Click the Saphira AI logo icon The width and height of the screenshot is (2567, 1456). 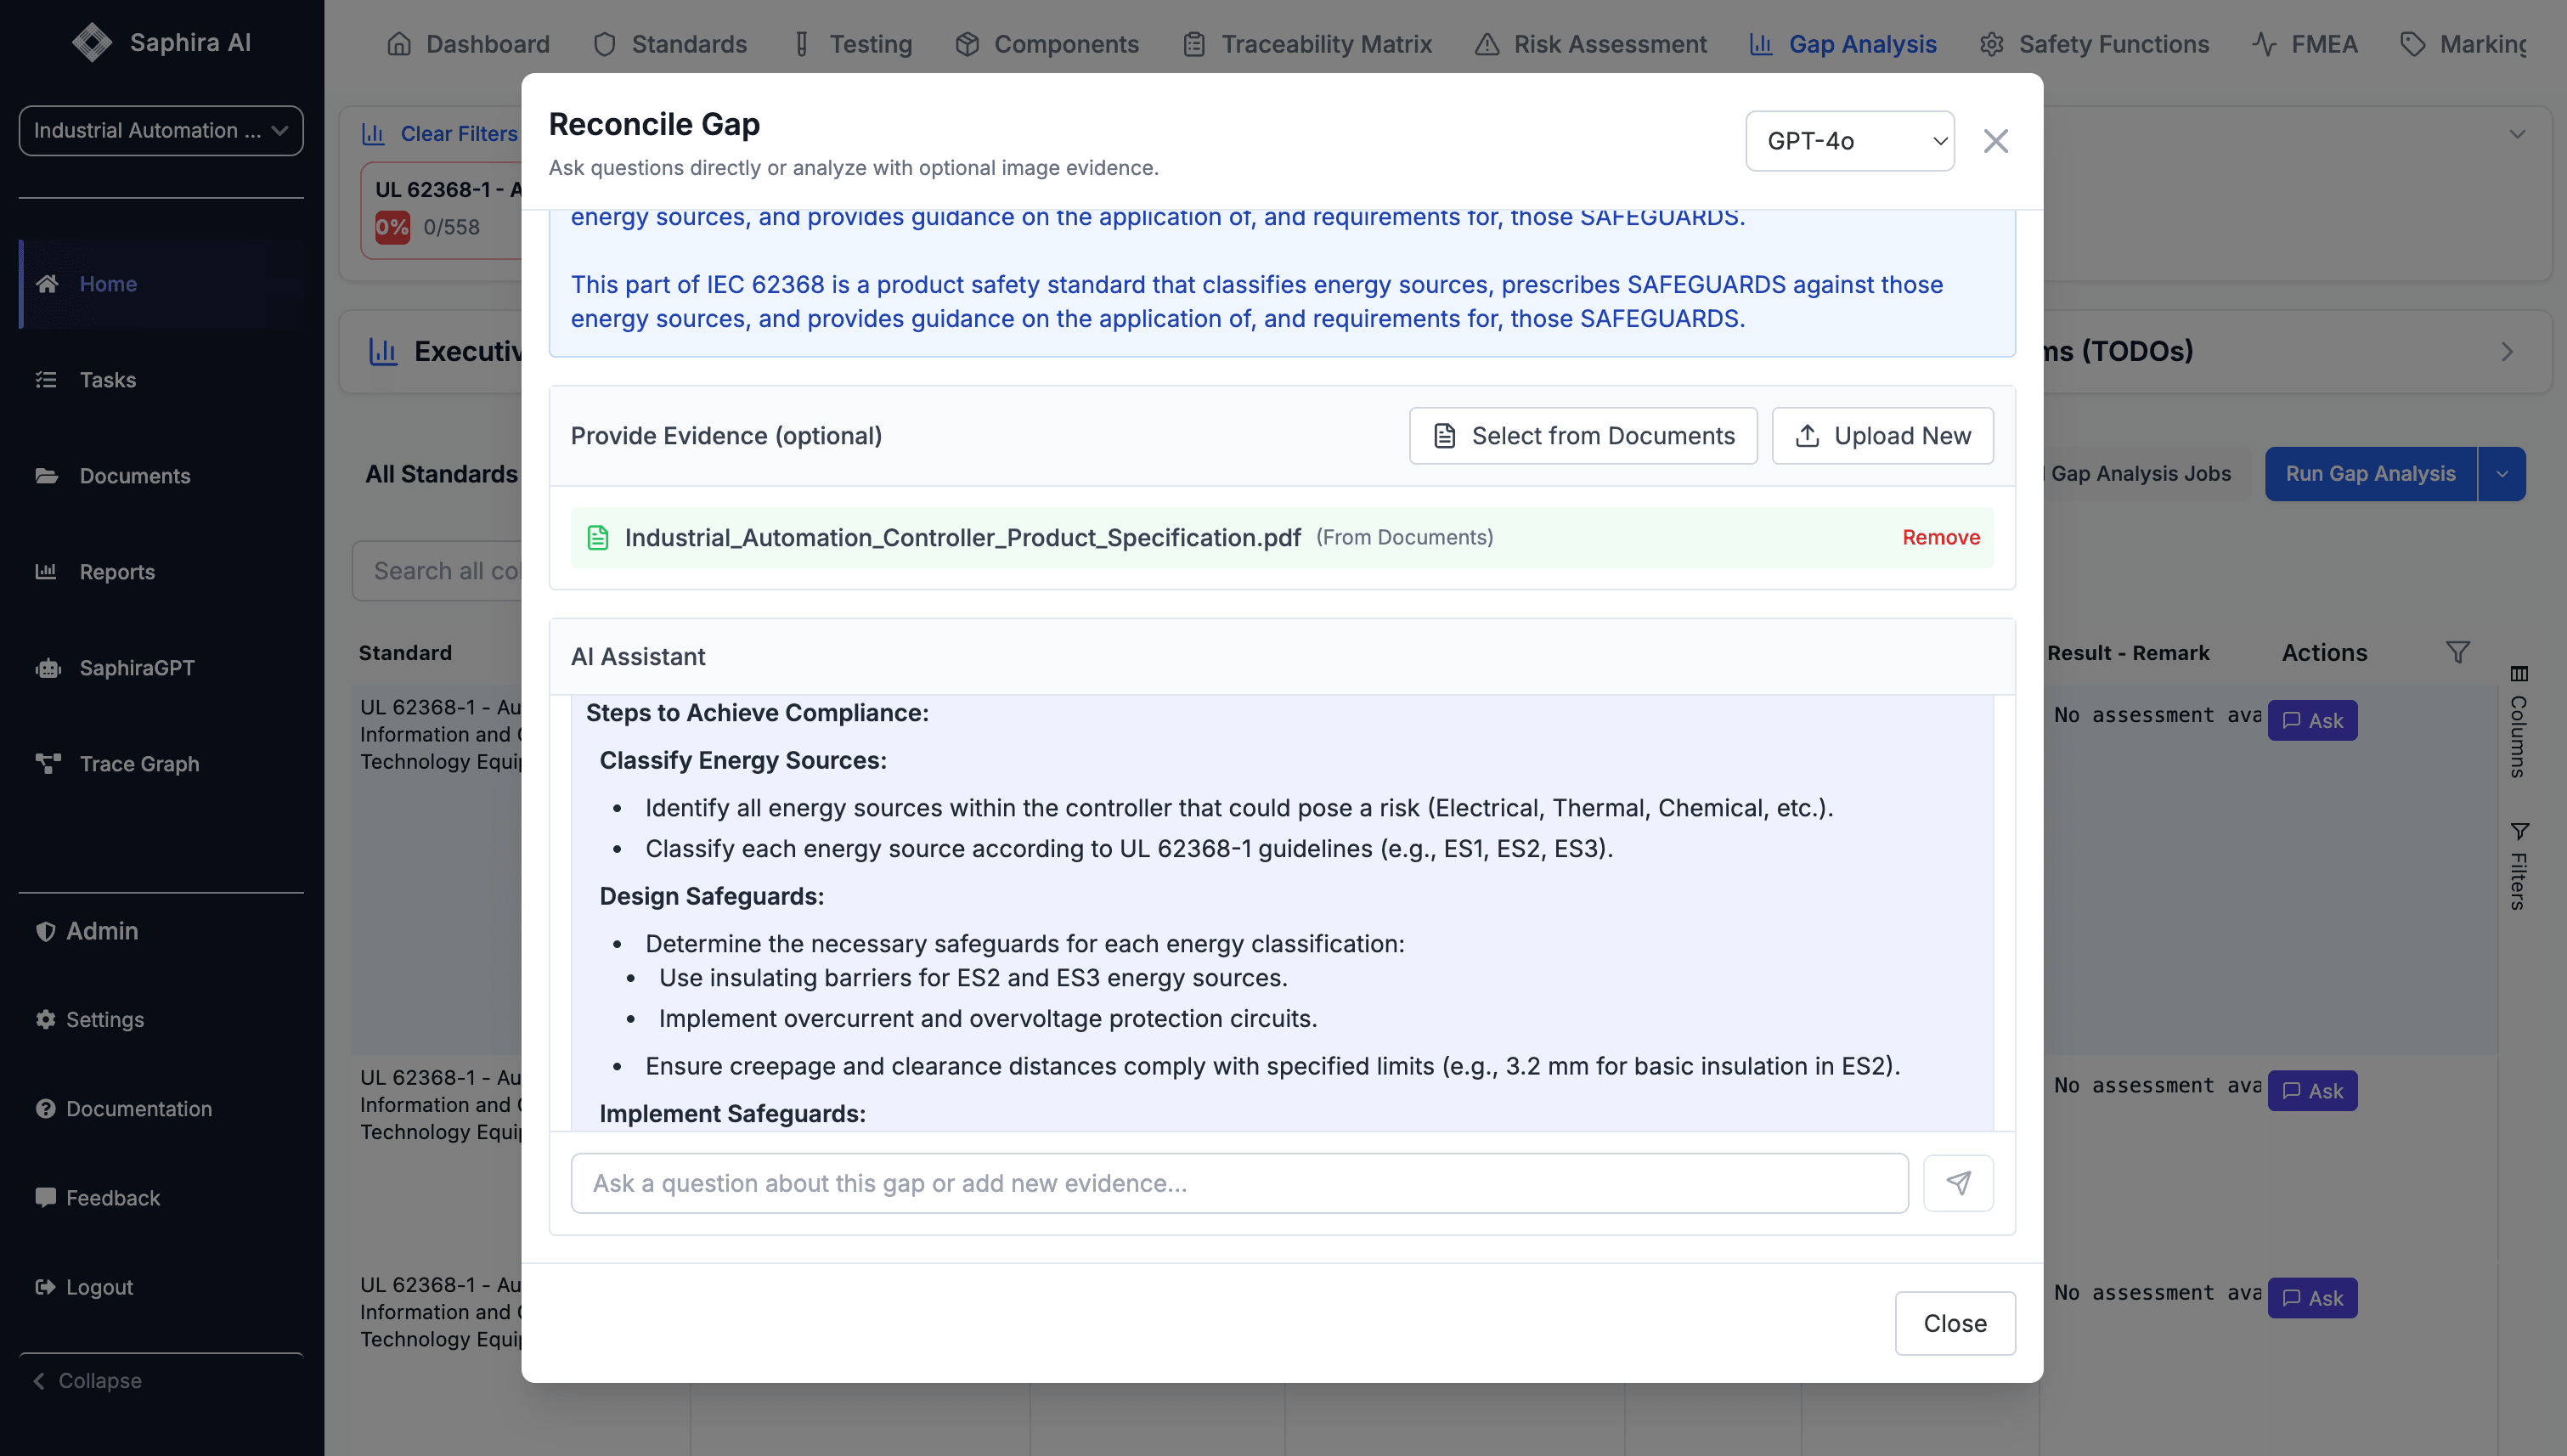92,42
